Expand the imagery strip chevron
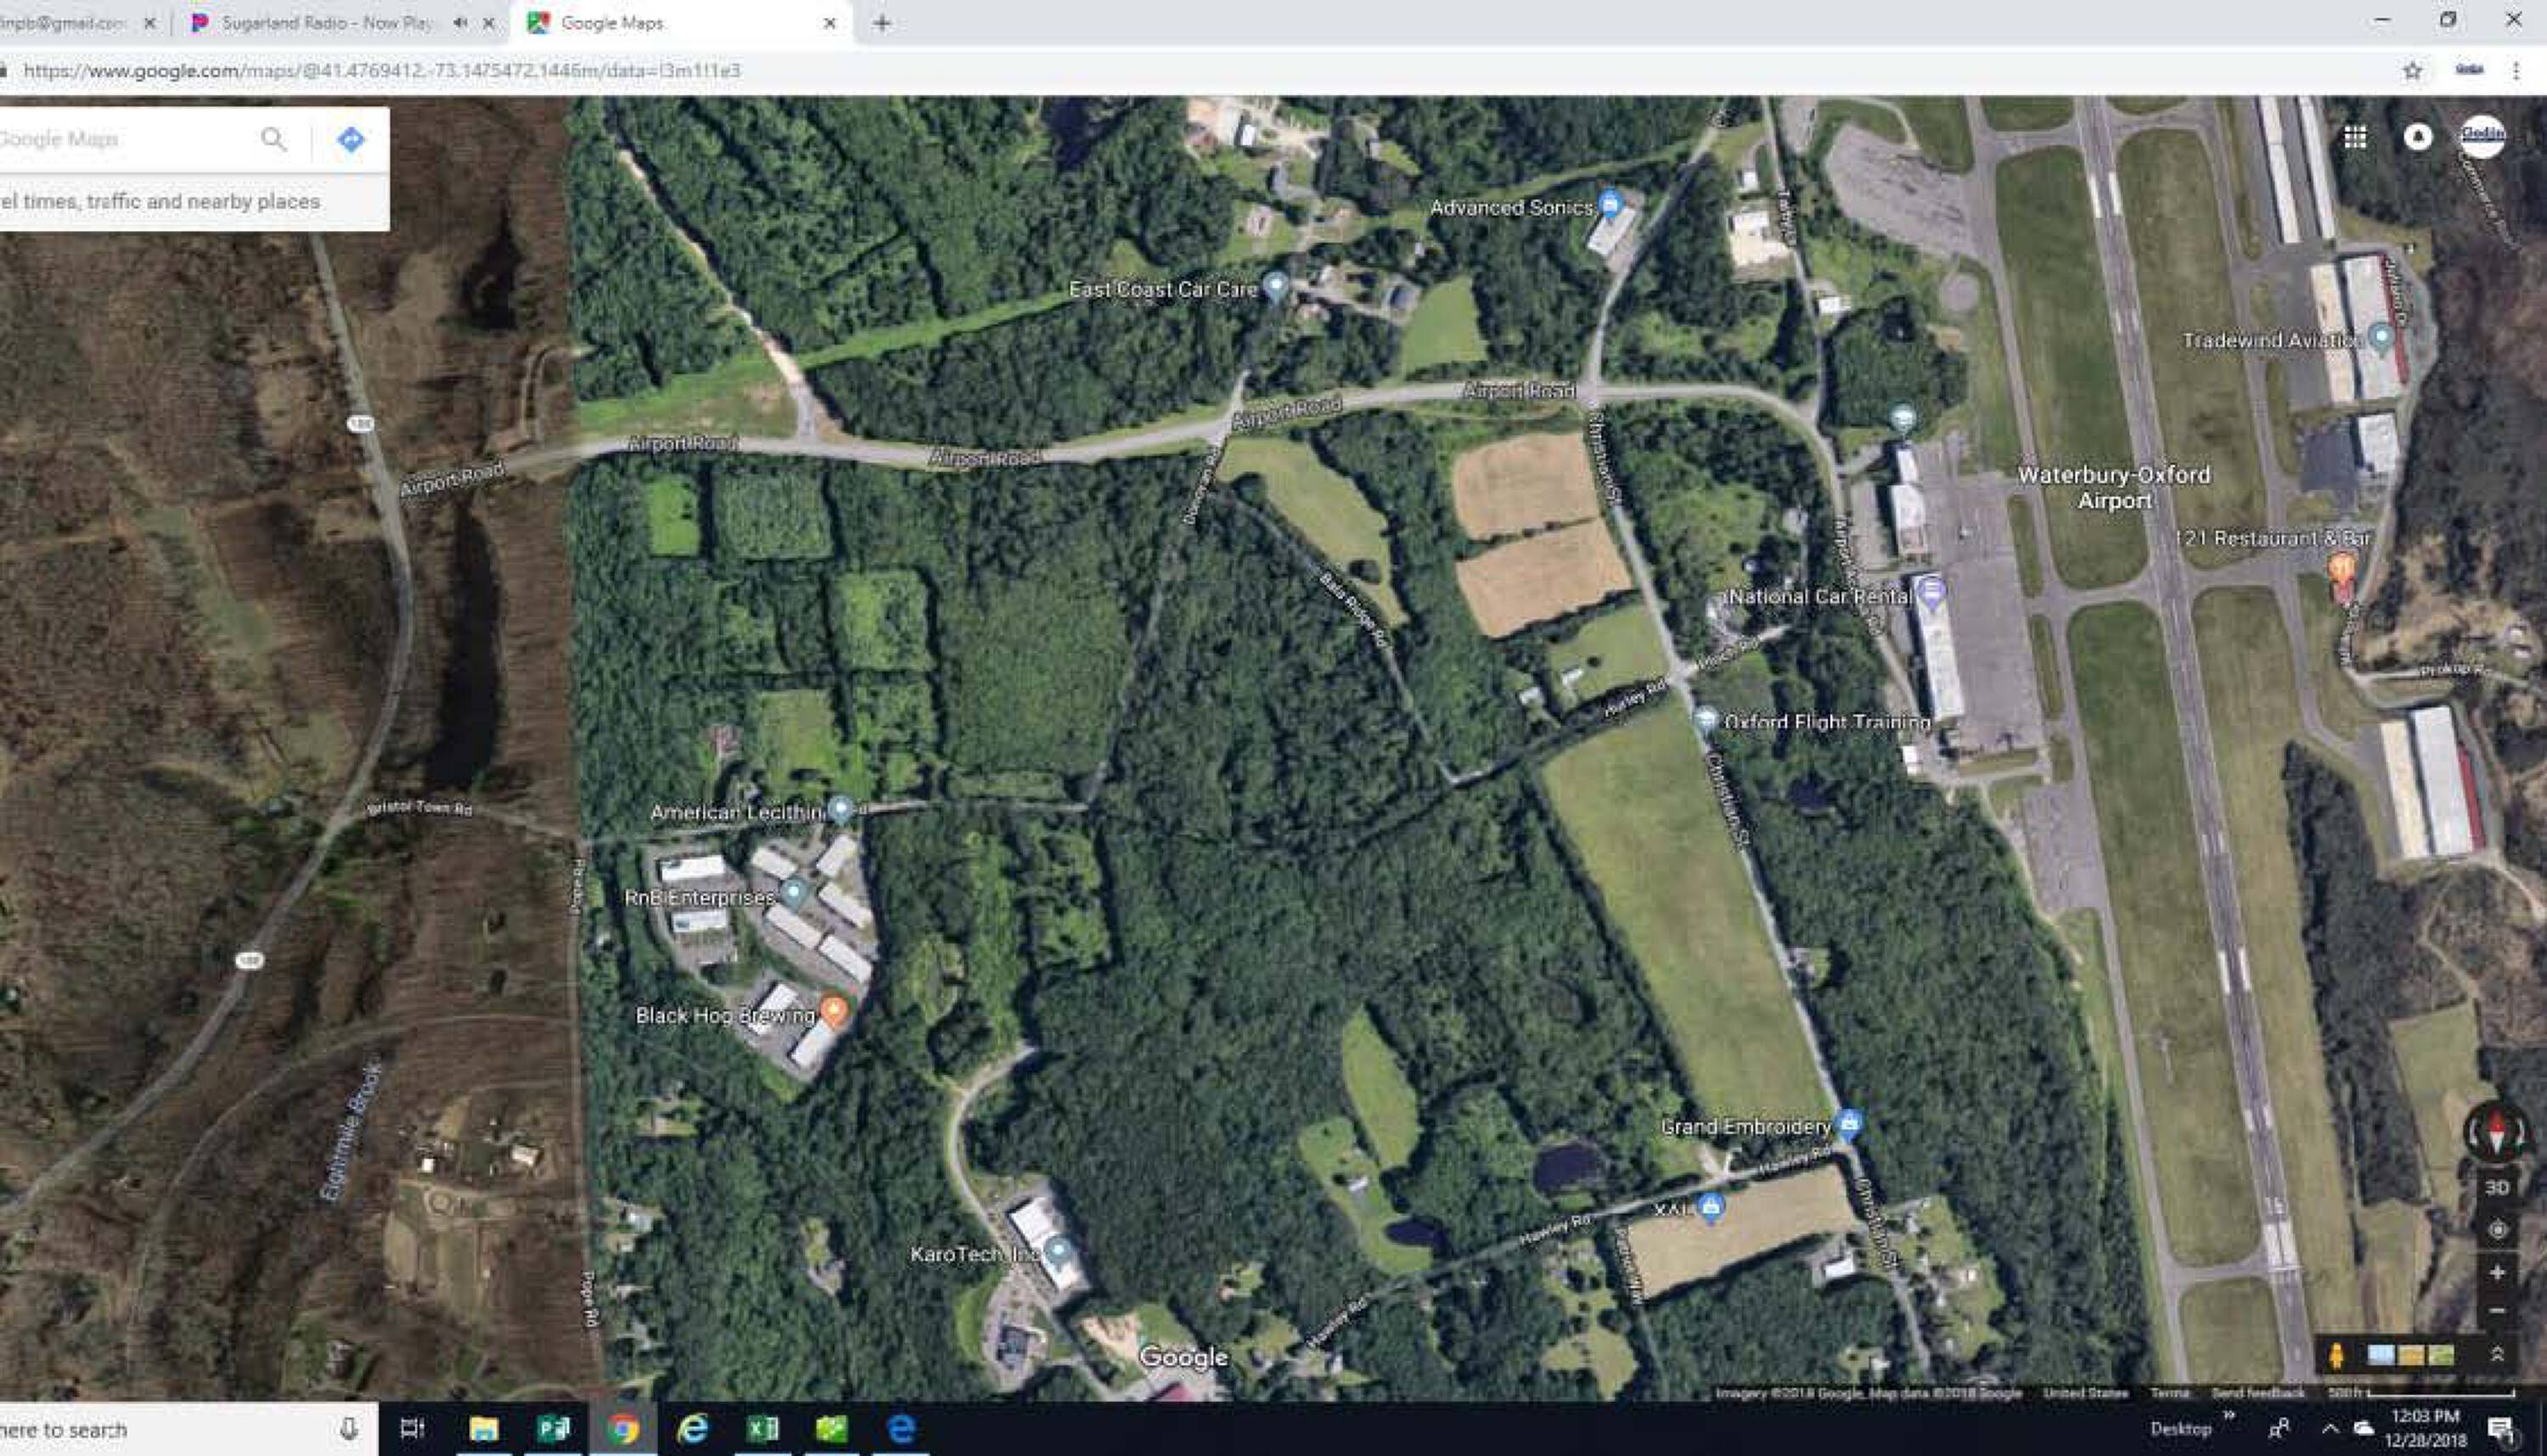This screenshot has width=2547, height=1456. tap(2496, 1354)
